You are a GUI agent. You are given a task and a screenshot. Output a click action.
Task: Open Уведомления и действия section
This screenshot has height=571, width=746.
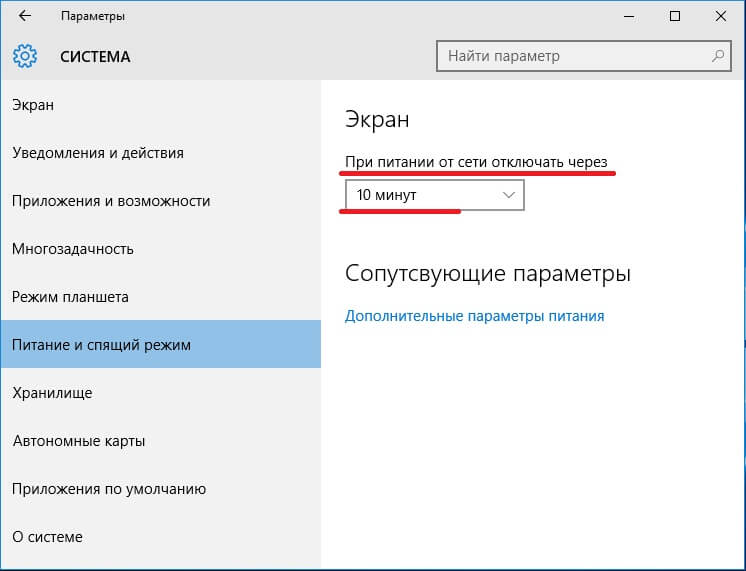point(98,153)
